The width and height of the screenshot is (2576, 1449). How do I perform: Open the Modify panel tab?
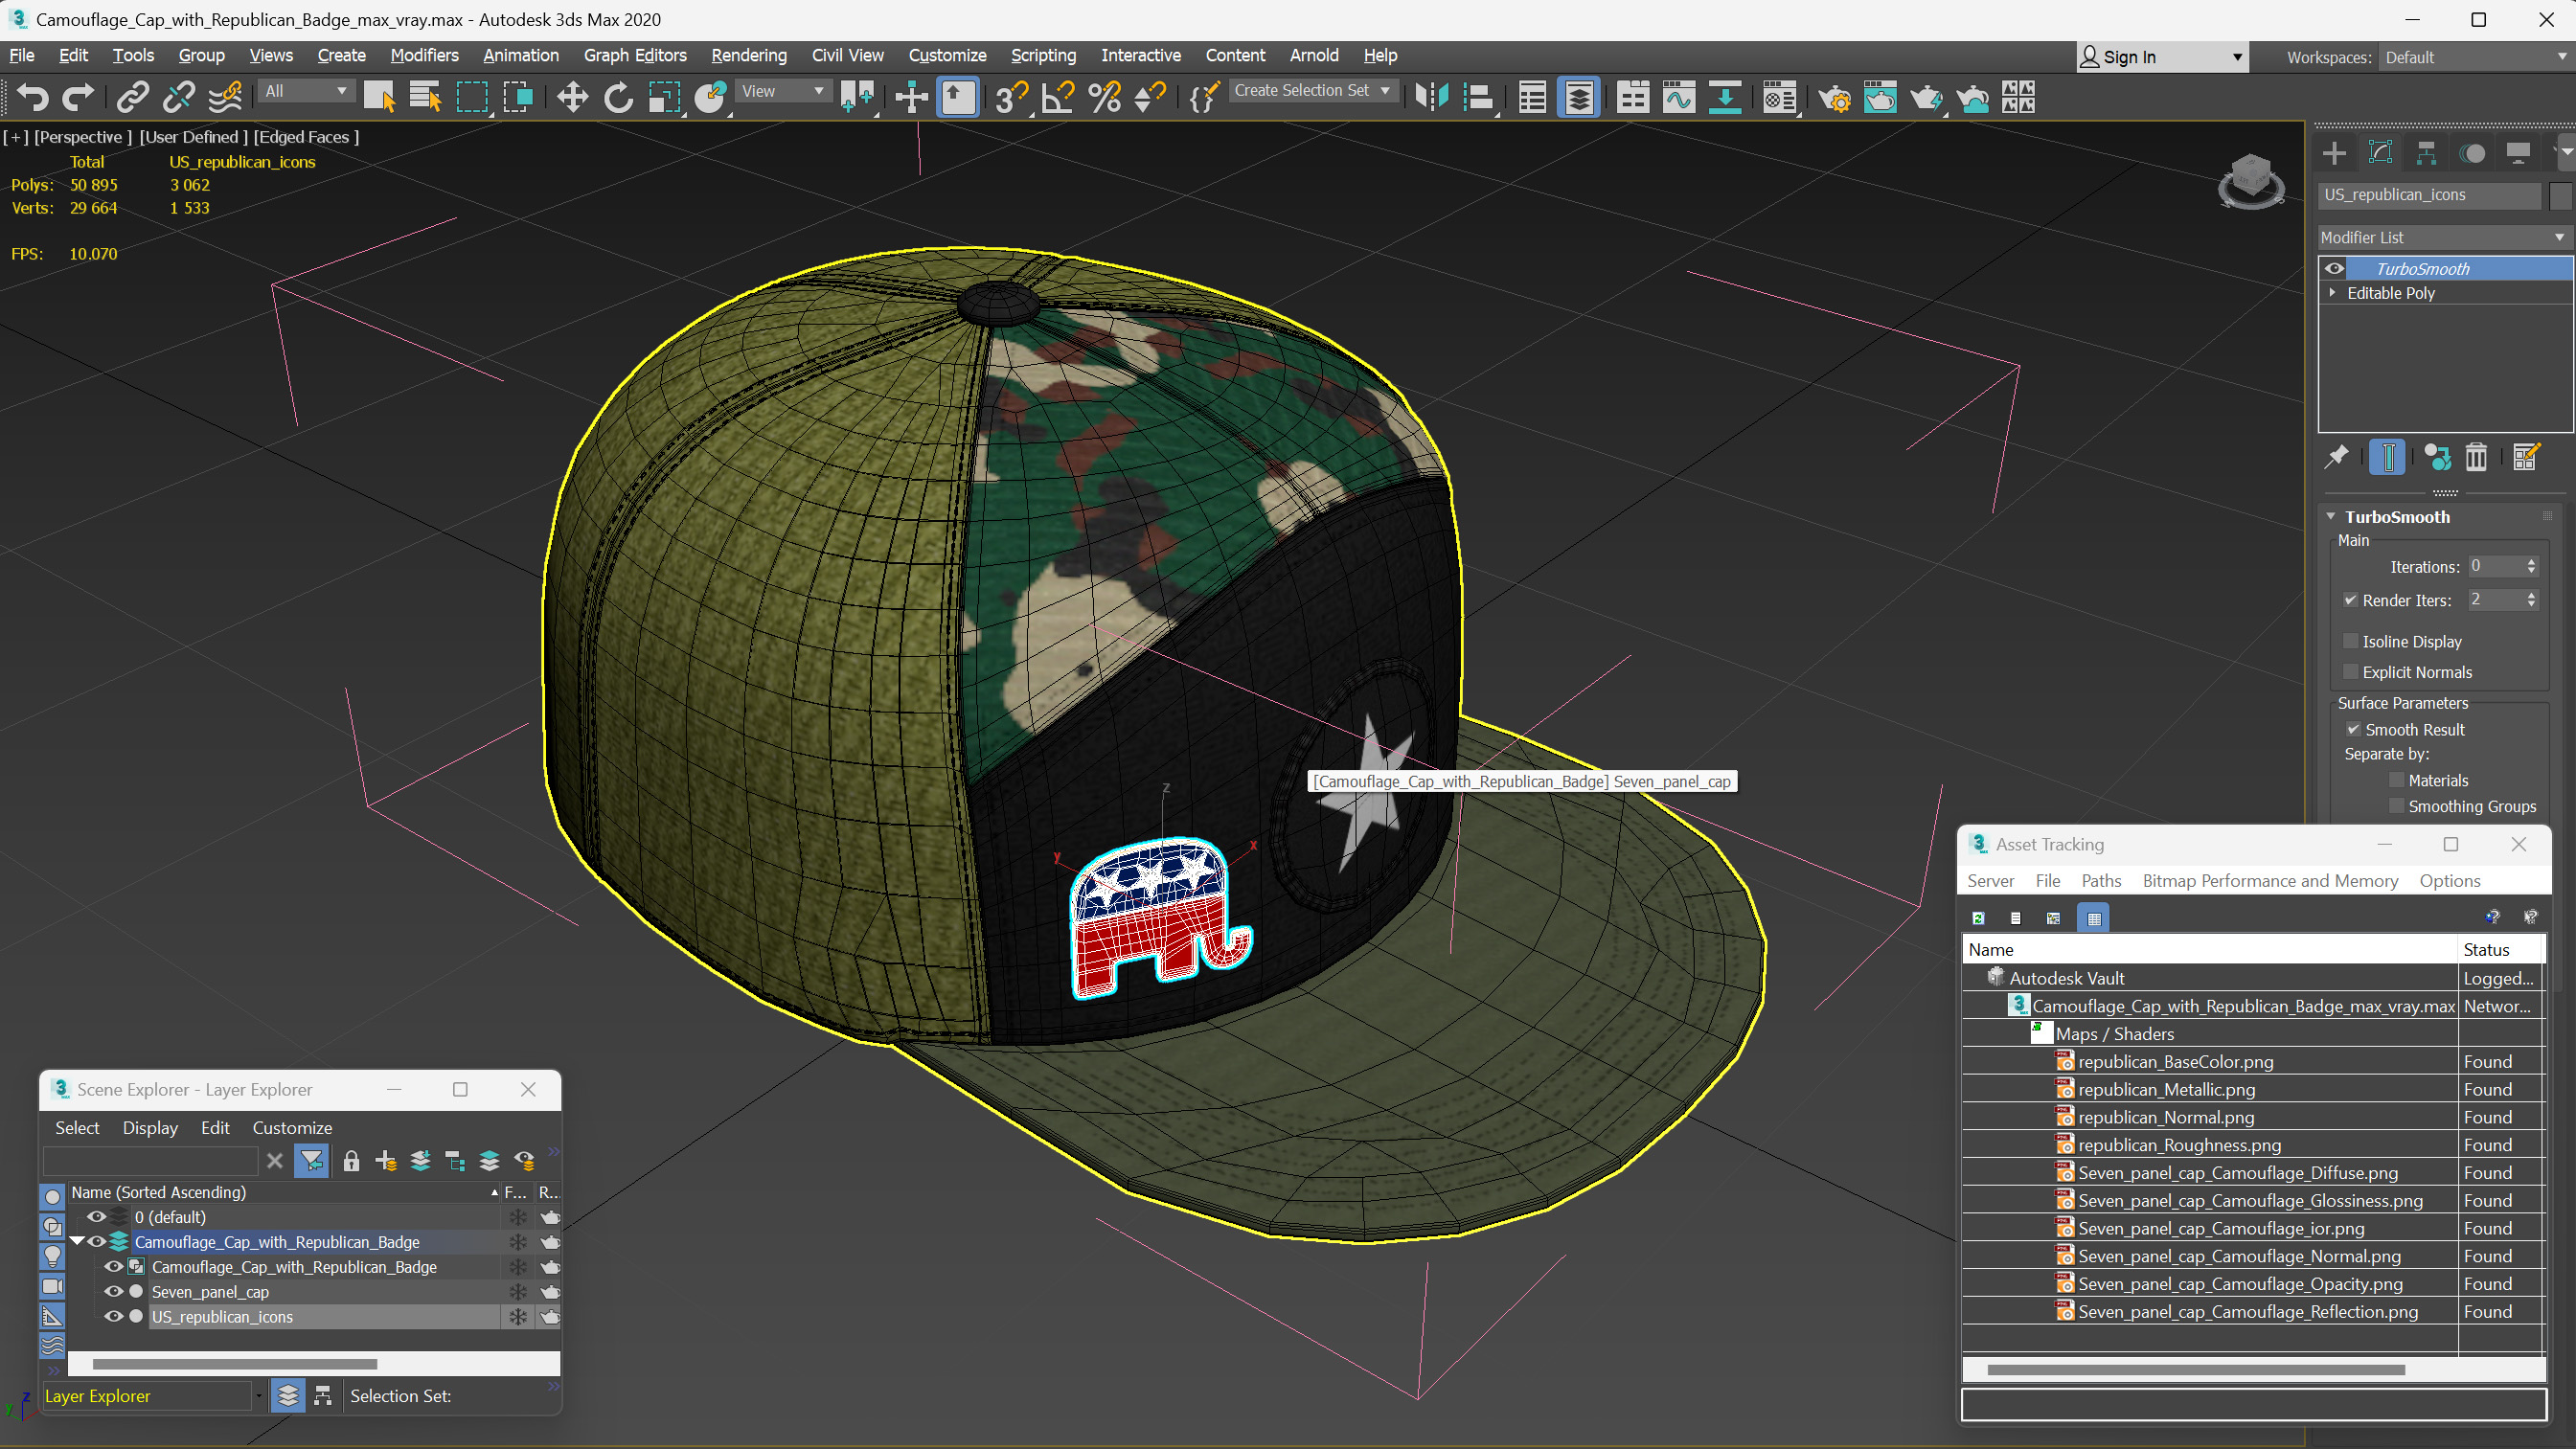click(x=2380, y=153)
